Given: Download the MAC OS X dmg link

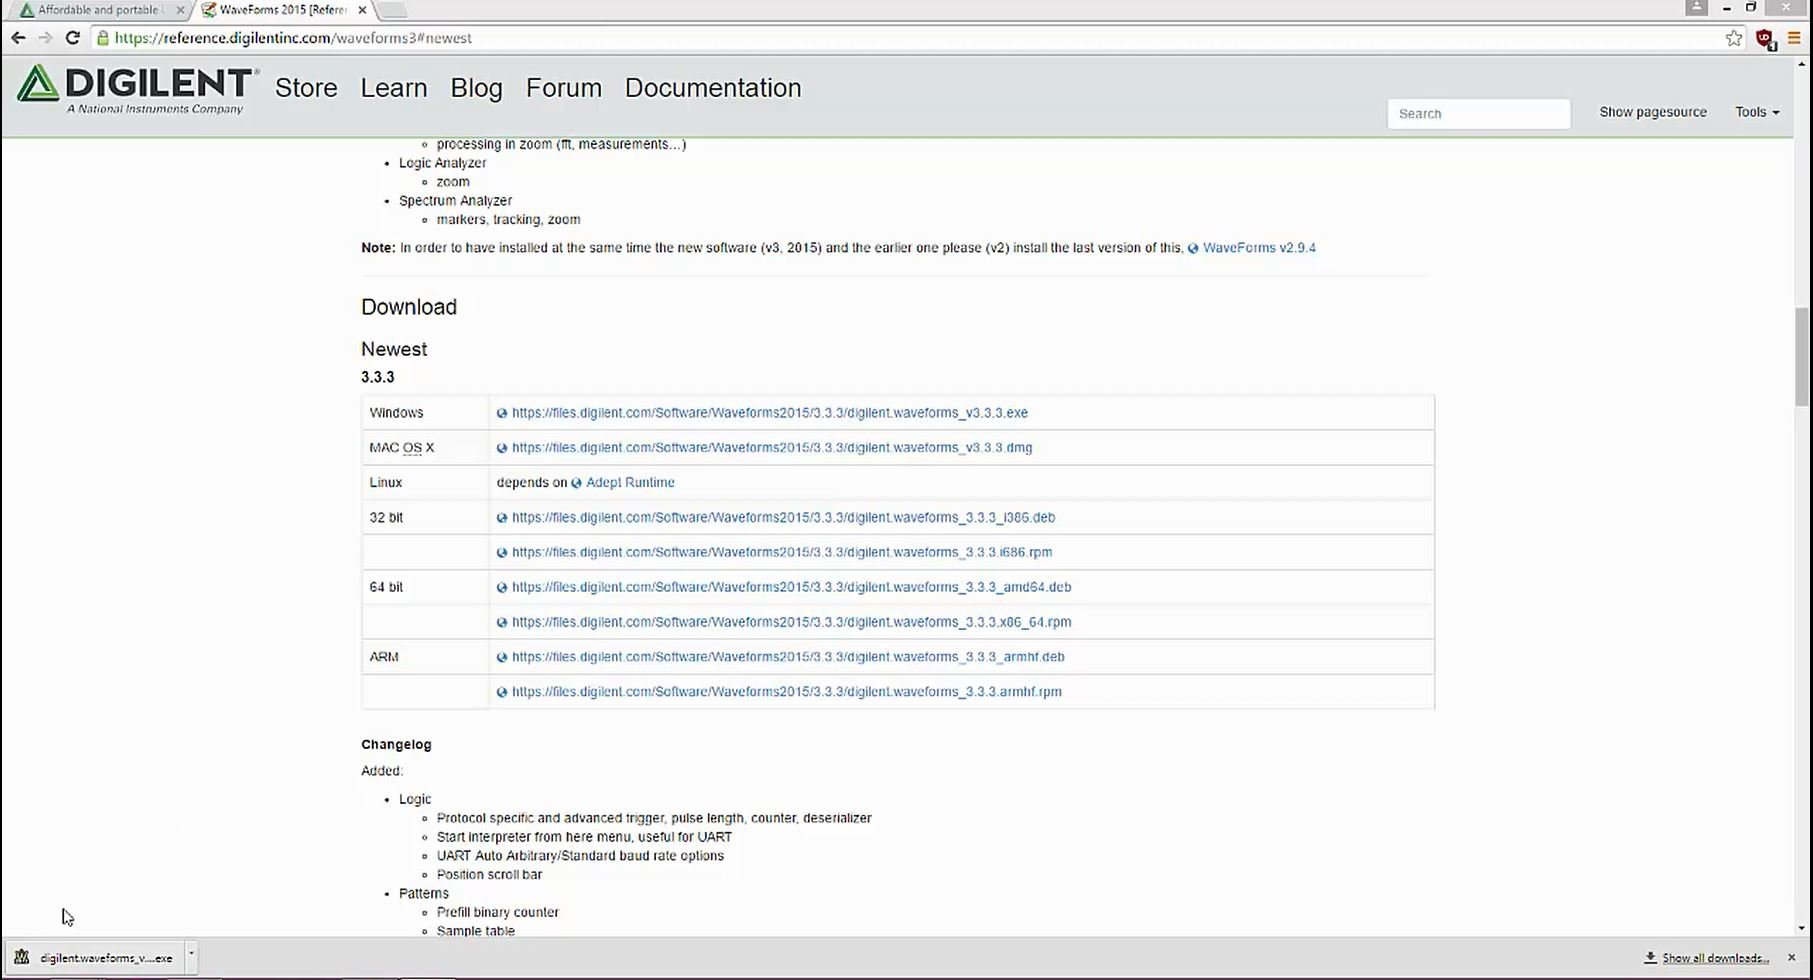Looking at the screenshot, I should (772, 448).
